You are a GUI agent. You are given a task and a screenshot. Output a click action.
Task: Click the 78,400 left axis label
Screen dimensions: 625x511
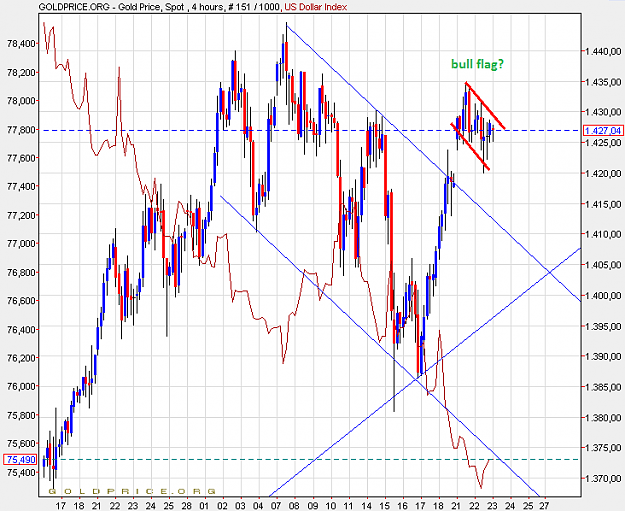[21, 43]
